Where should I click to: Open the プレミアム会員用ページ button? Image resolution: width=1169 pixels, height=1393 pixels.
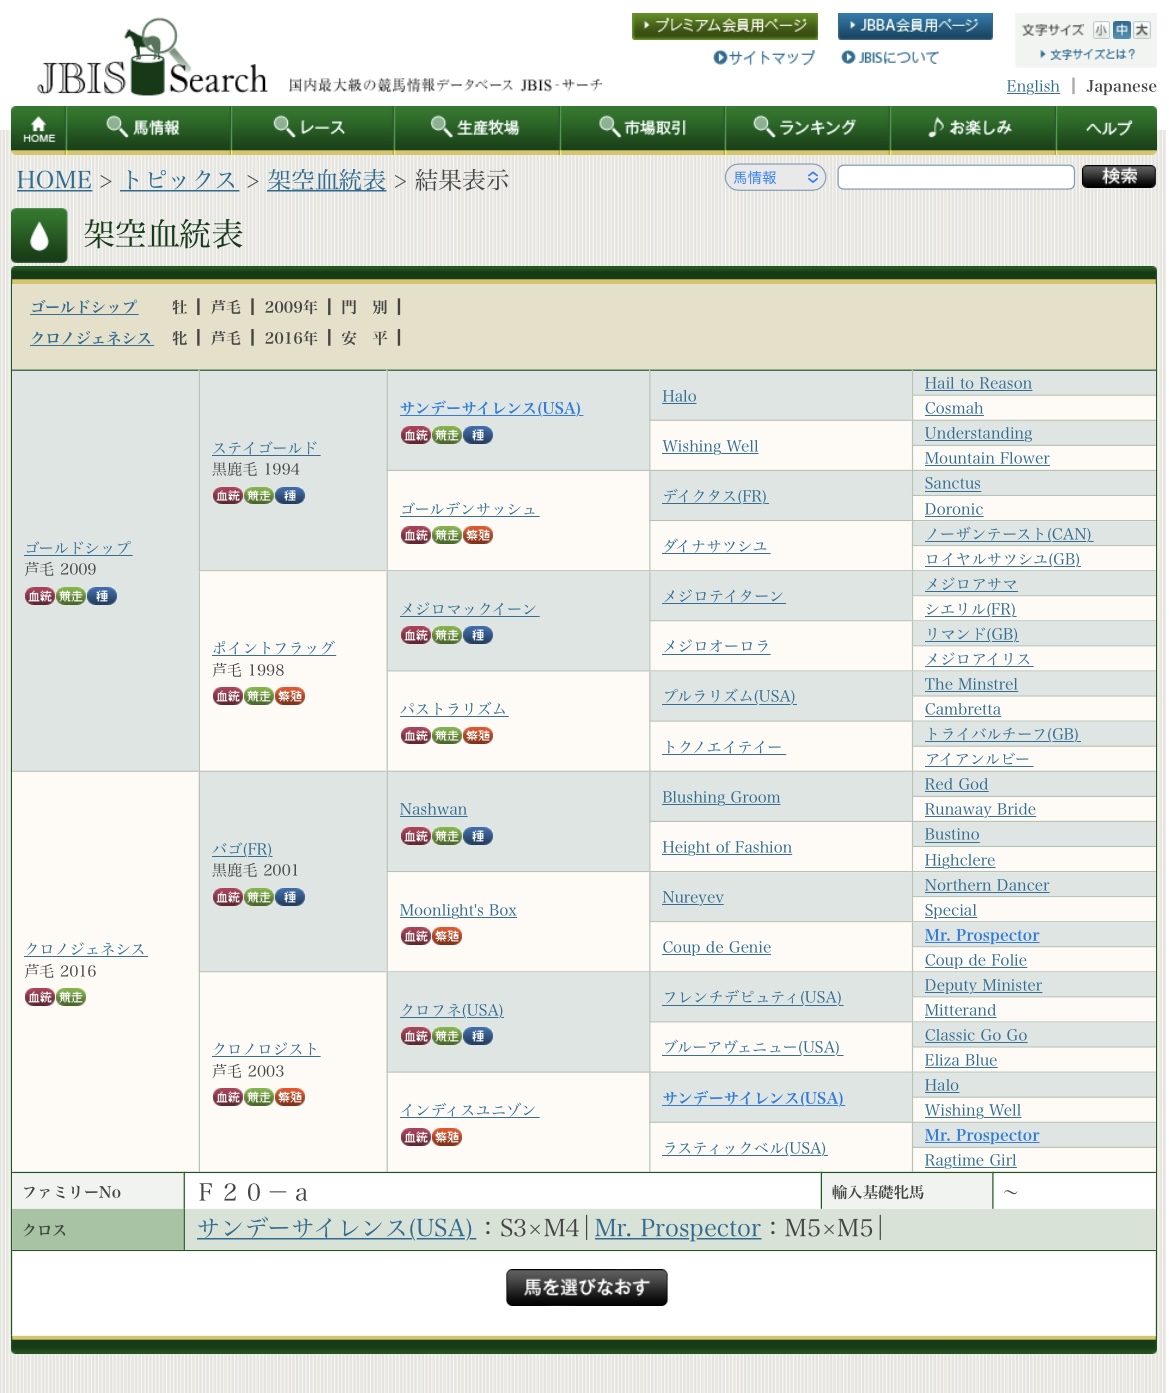click(724, 26)
